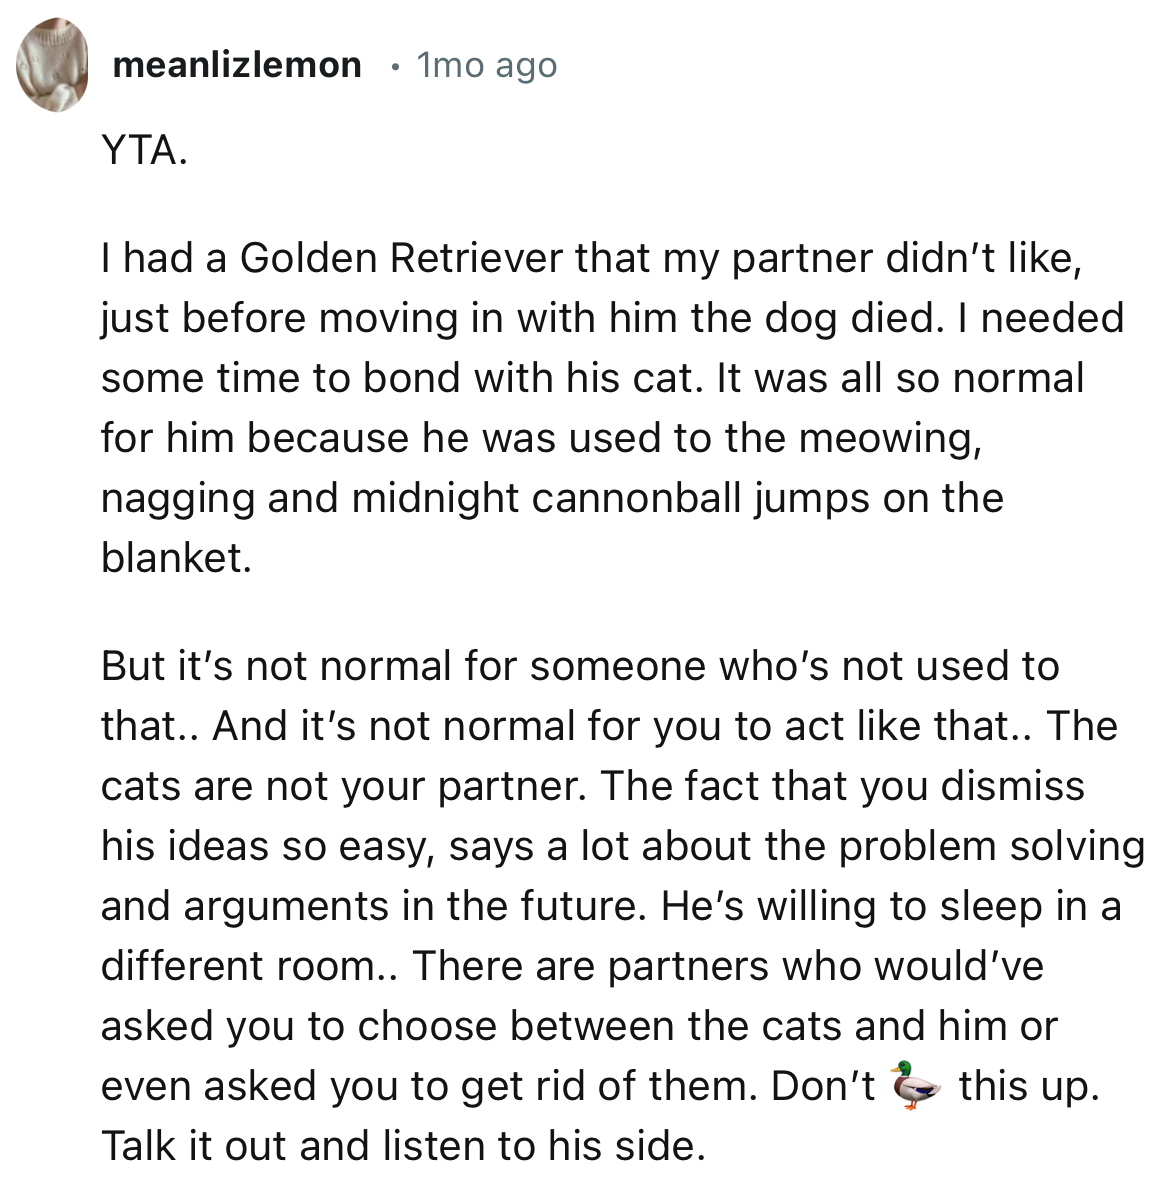Click the meanlizlemon profile avatar
This screenshot has height=1181, width=1162.
pos(52,66)
